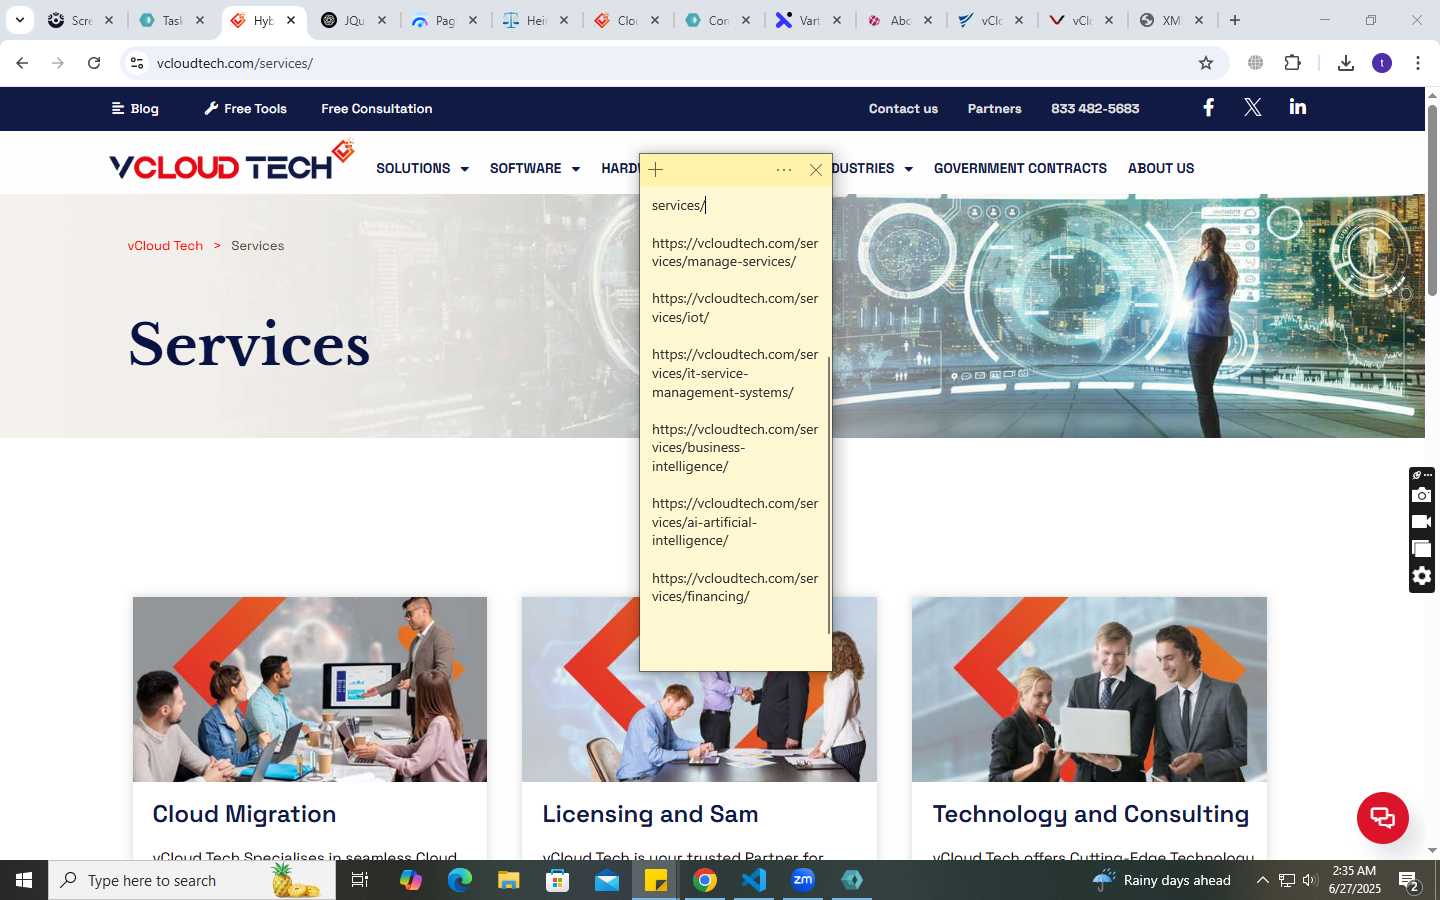Open the Partners link
1440x900 pixels.
[x=994, y=108]
